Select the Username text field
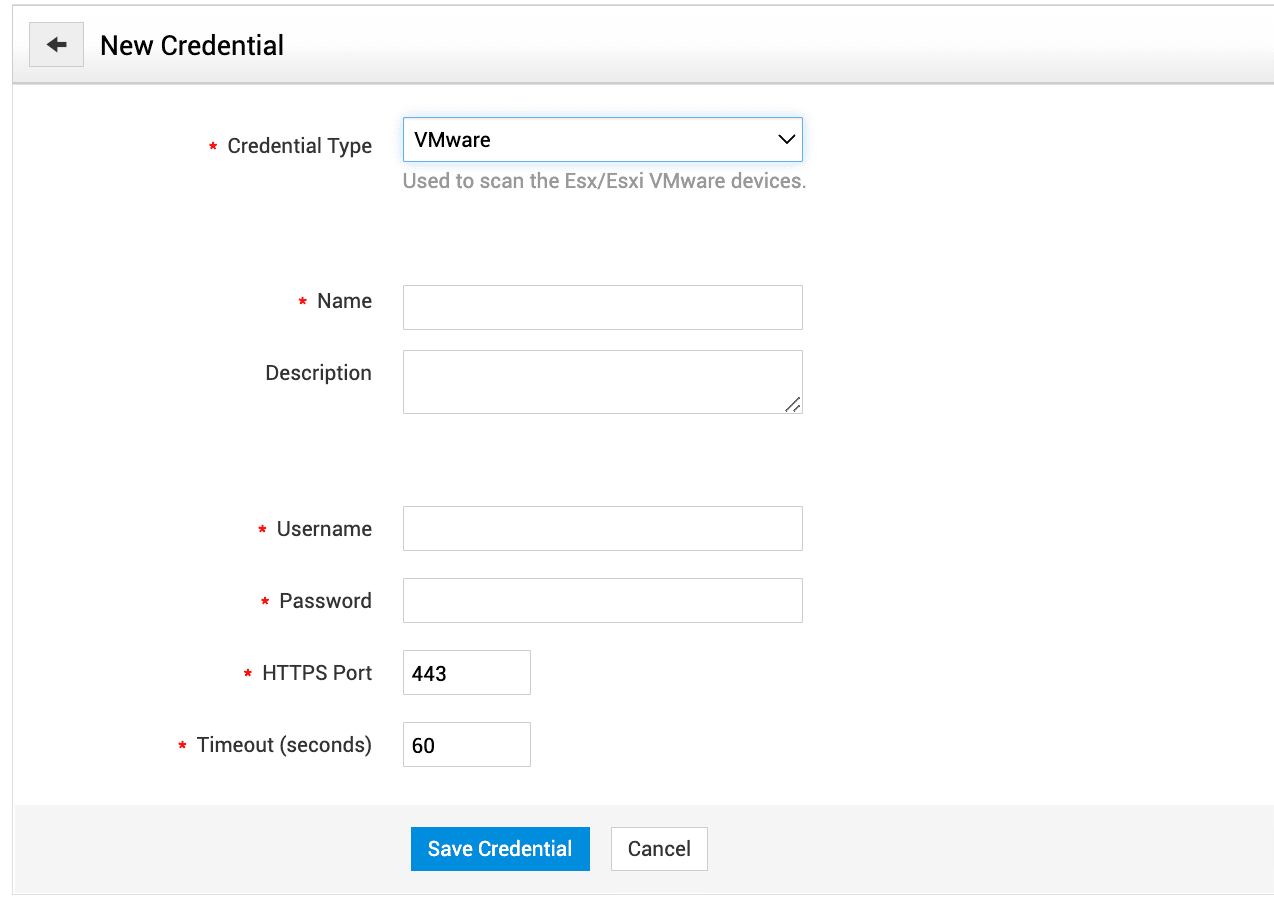Screen dimensions: 1274x910 pyautogui.click(x=602, y=529)
